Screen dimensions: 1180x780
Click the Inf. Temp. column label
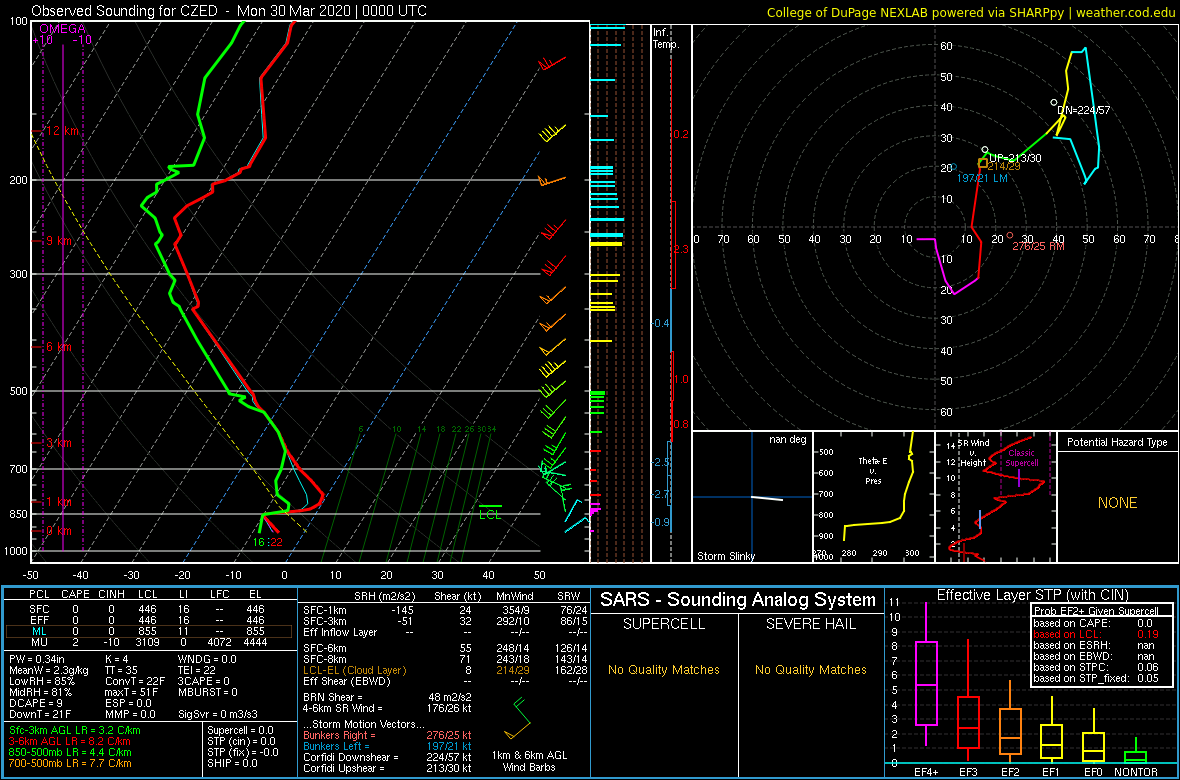(x=666, y=38)
